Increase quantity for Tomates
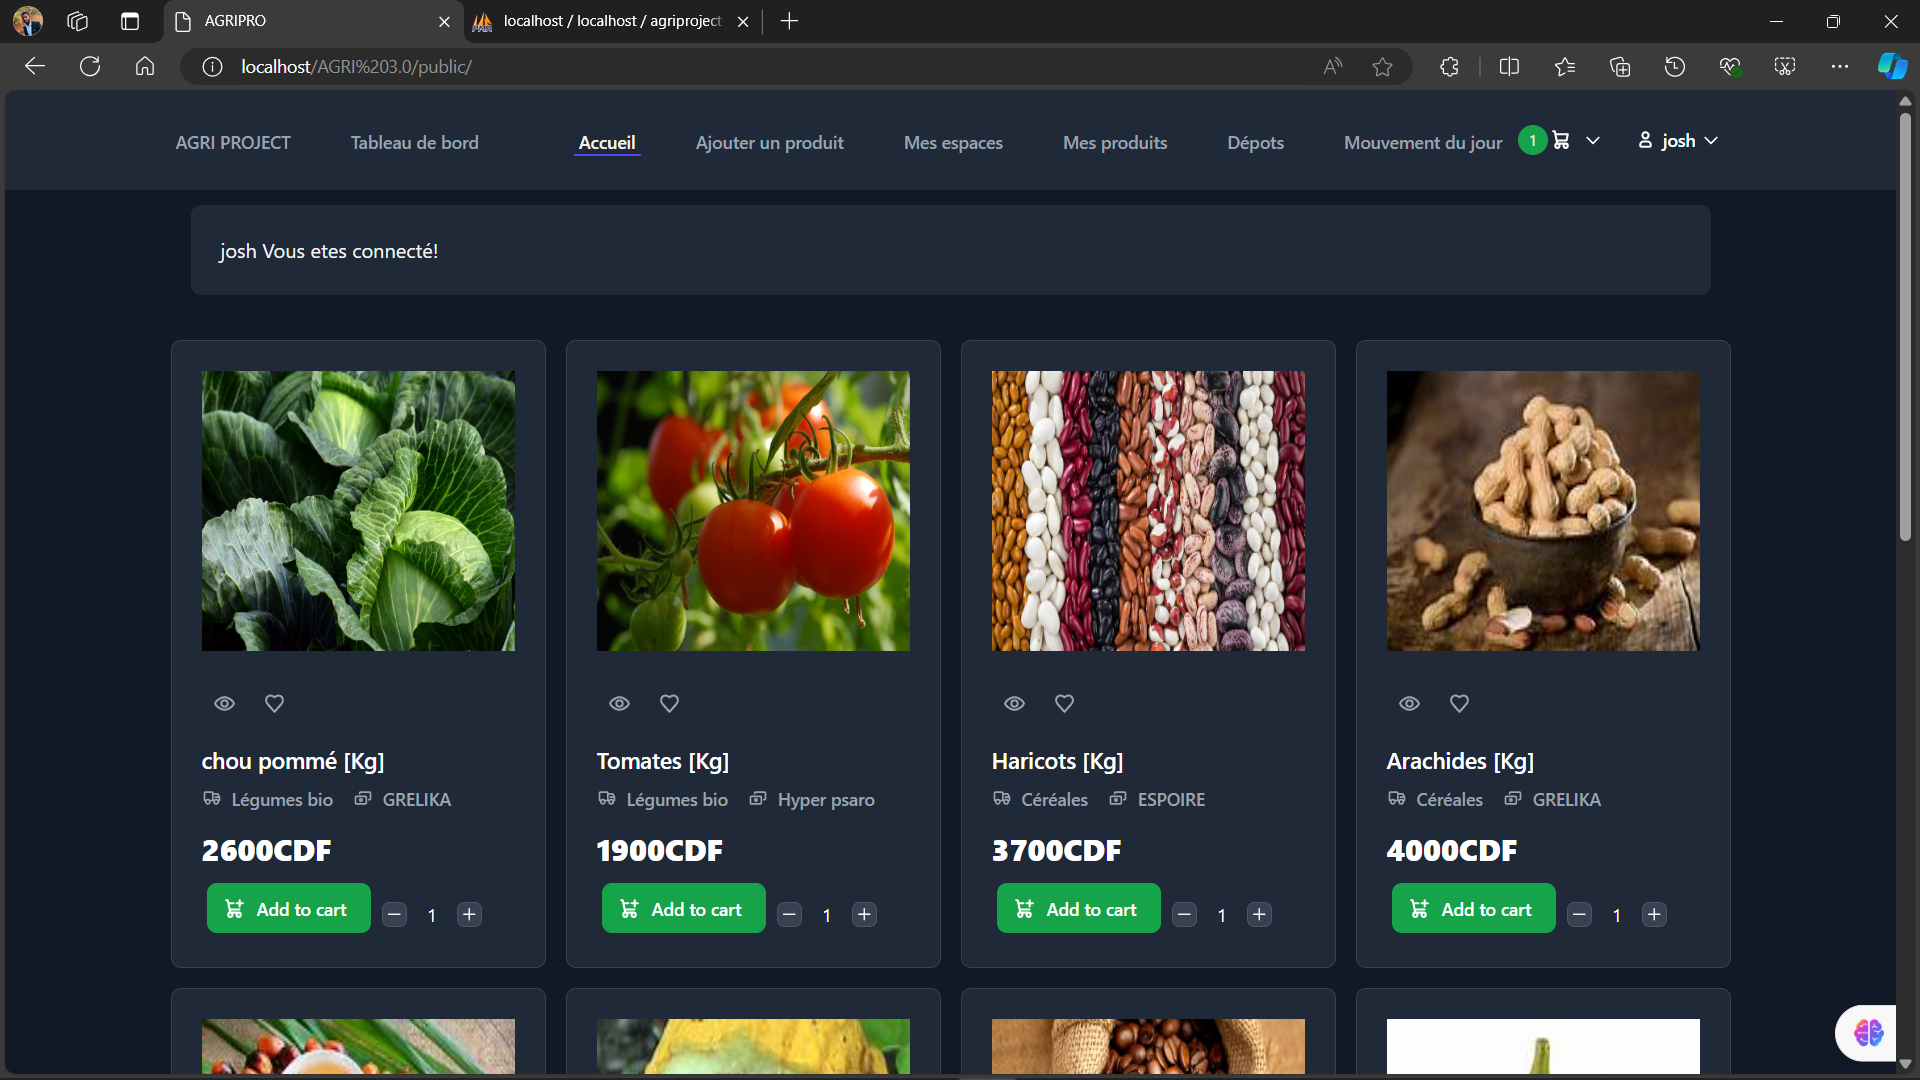Screen dimensions: 1920x1080 (864, 915)
